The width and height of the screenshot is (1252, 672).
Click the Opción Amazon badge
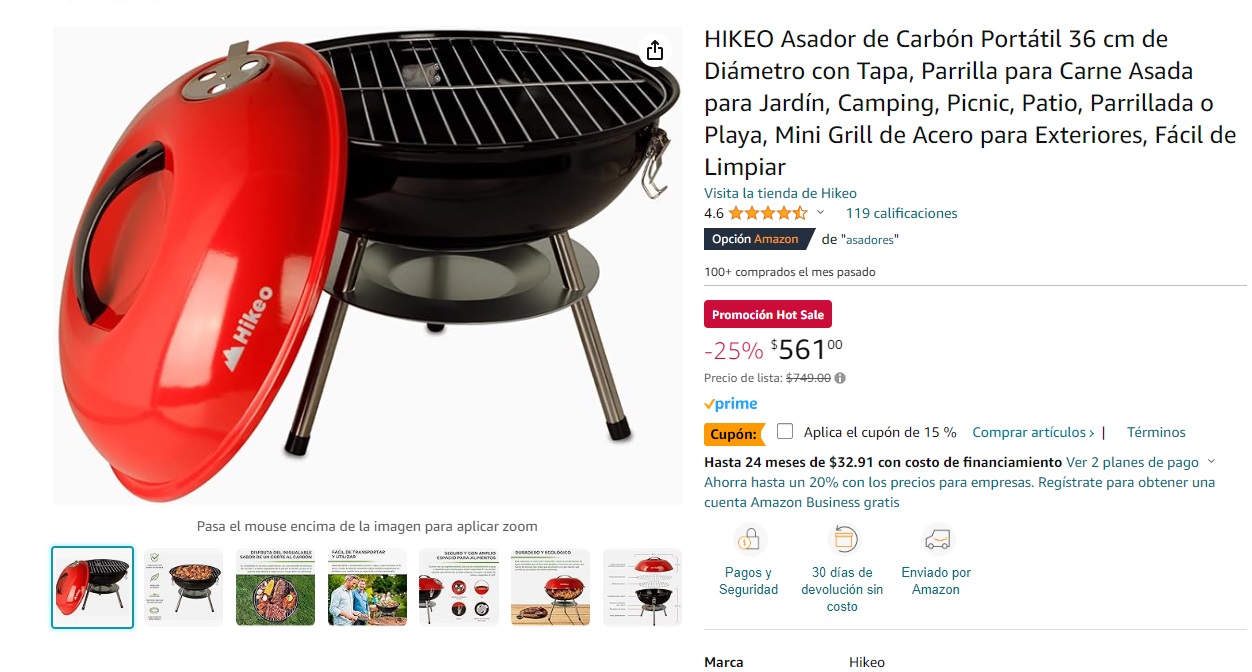(x=758, y=239)
